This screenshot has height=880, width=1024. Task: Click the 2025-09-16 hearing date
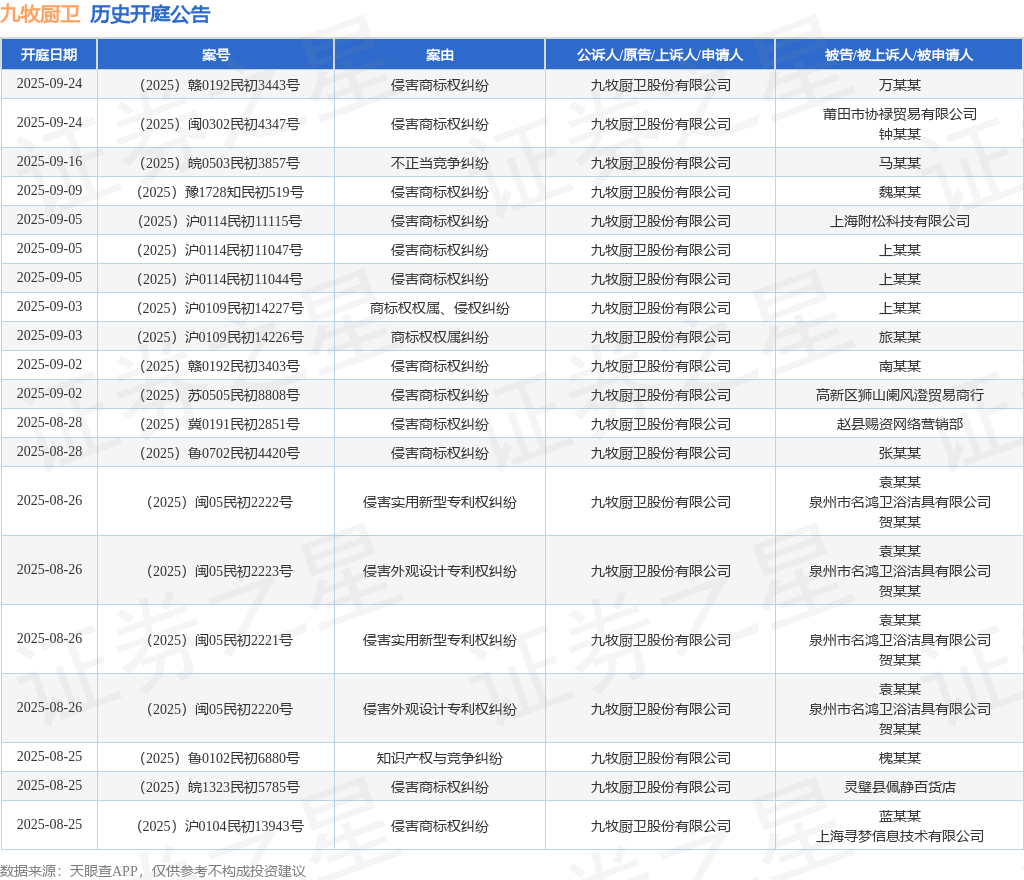click(49, 161)
